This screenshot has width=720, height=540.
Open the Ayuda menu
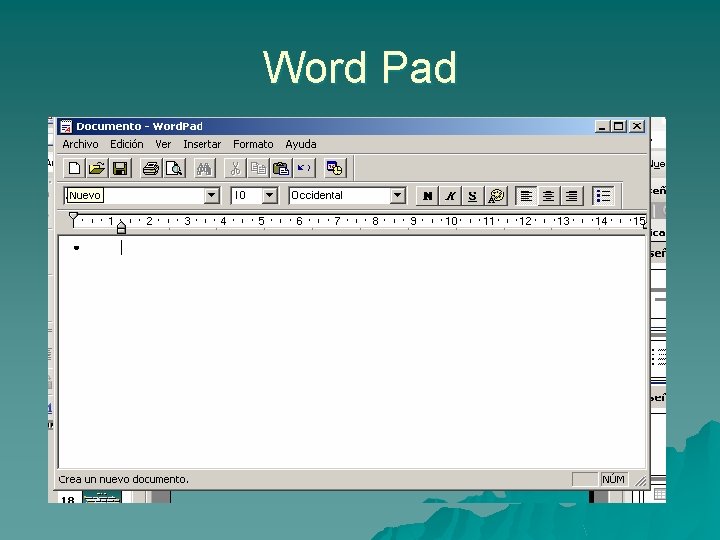pos(301,144)
